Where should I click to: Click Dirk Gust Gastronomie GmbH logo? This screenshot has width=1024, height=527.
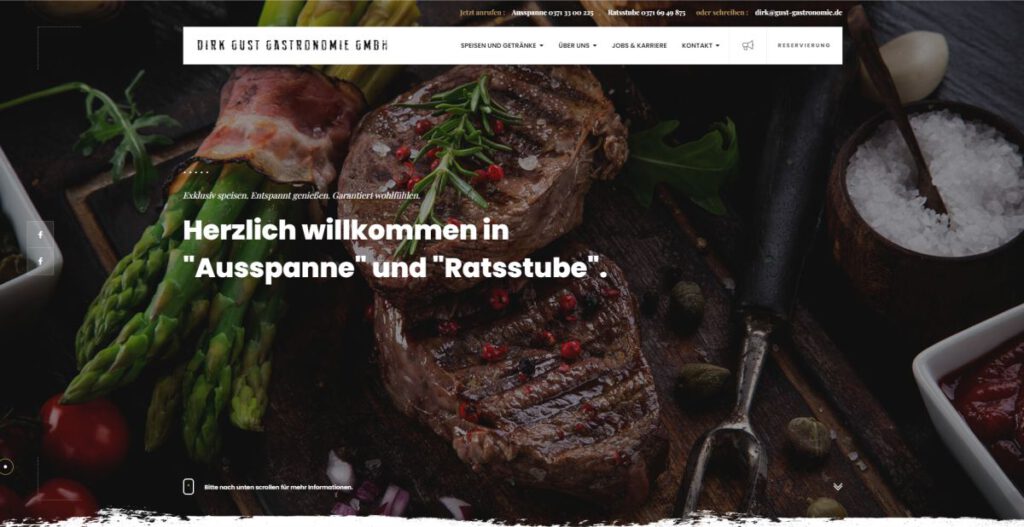293,46
